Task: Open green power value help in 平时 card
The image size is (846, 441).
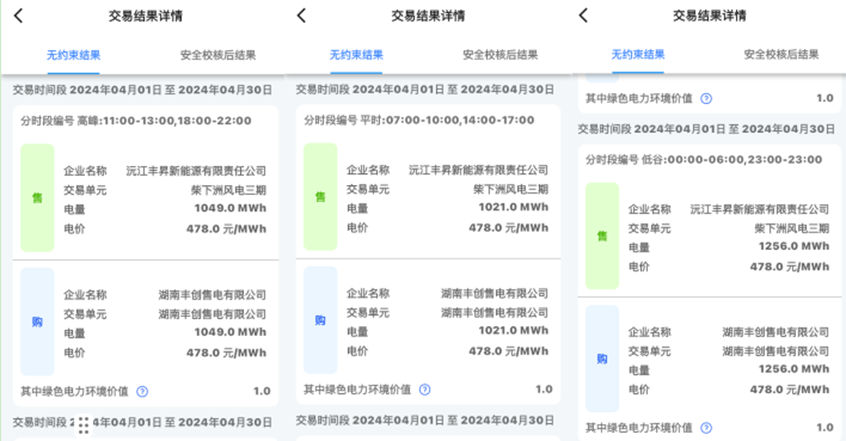Action: (x=425, y=389)
